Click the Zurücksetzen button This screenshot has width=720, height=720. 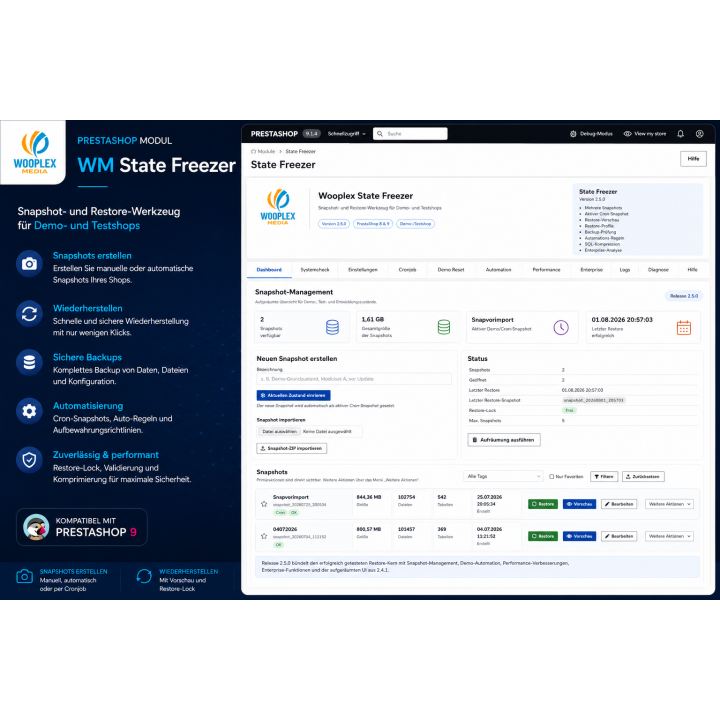pyautogui.click(x=643, y=477)
